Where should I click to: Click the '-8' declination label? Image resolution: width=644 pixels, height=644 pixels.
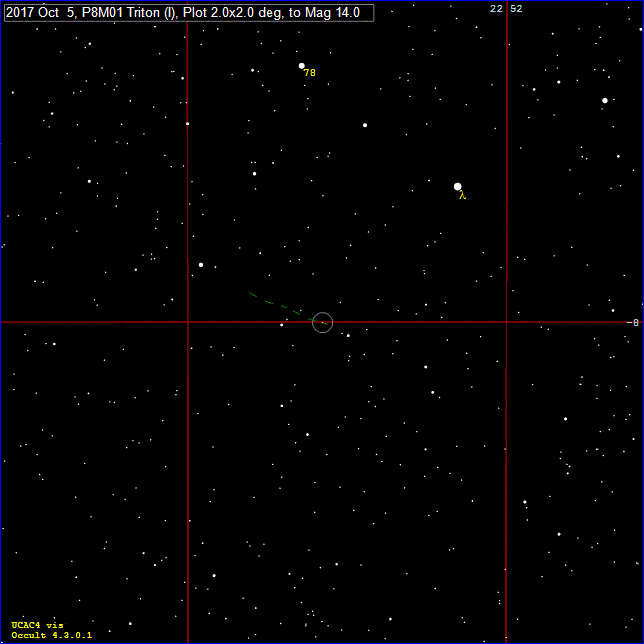pyautogui.click(x=633, y=323)
